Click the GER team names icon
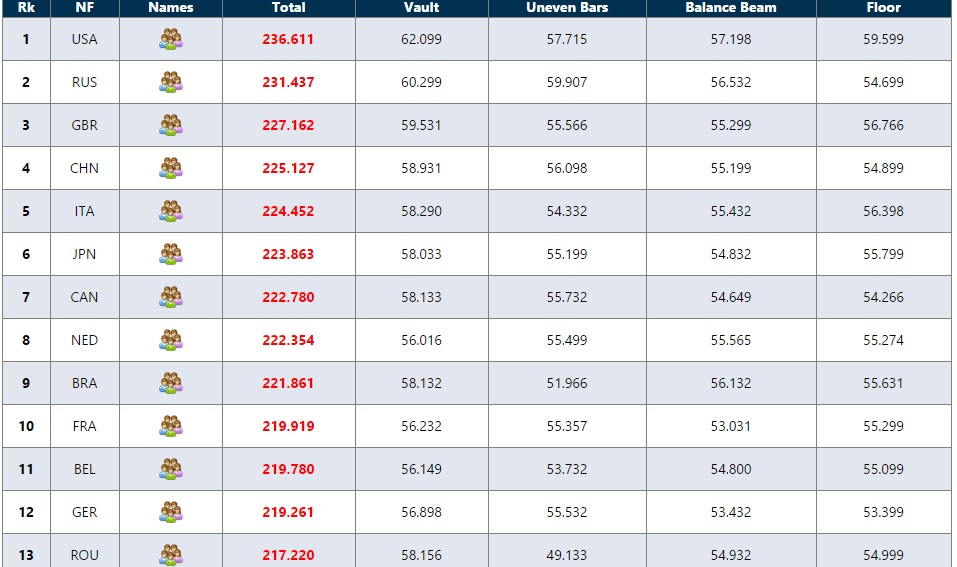The height and width of the screenshot is (567, 957). pos(171,512)
